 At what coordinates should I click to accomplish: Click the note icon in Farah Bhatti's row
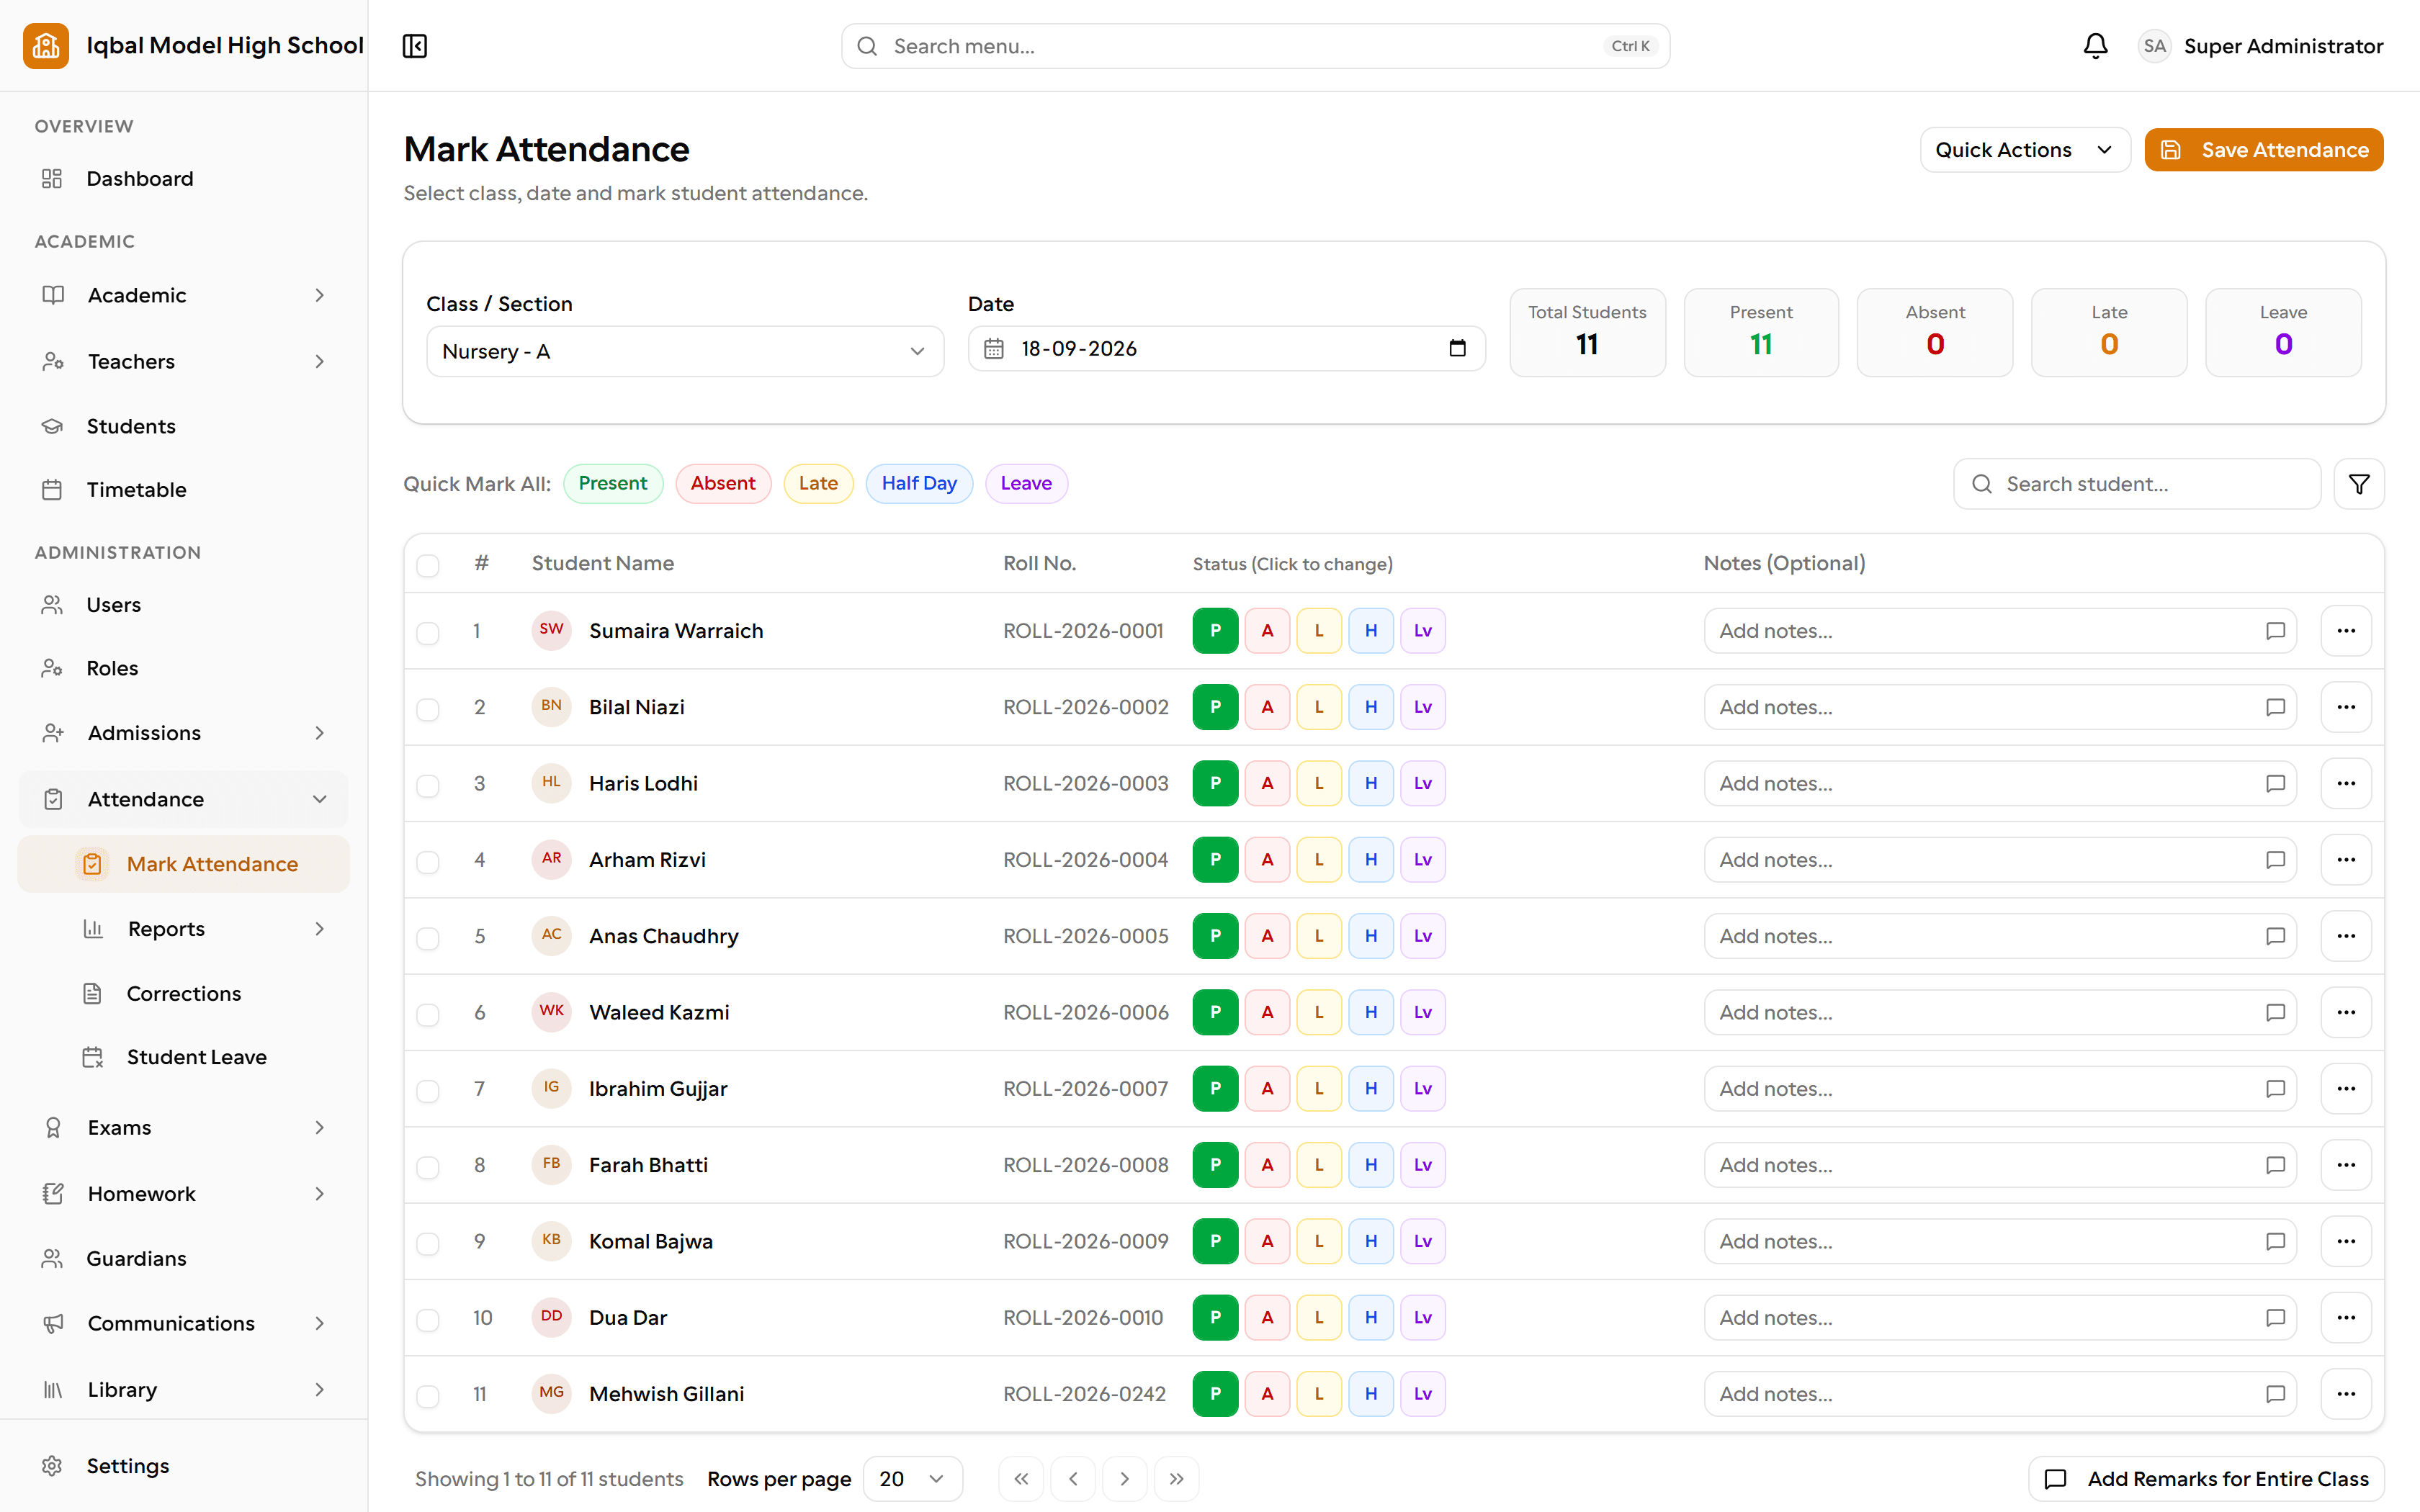[x=2275, y=1165]
